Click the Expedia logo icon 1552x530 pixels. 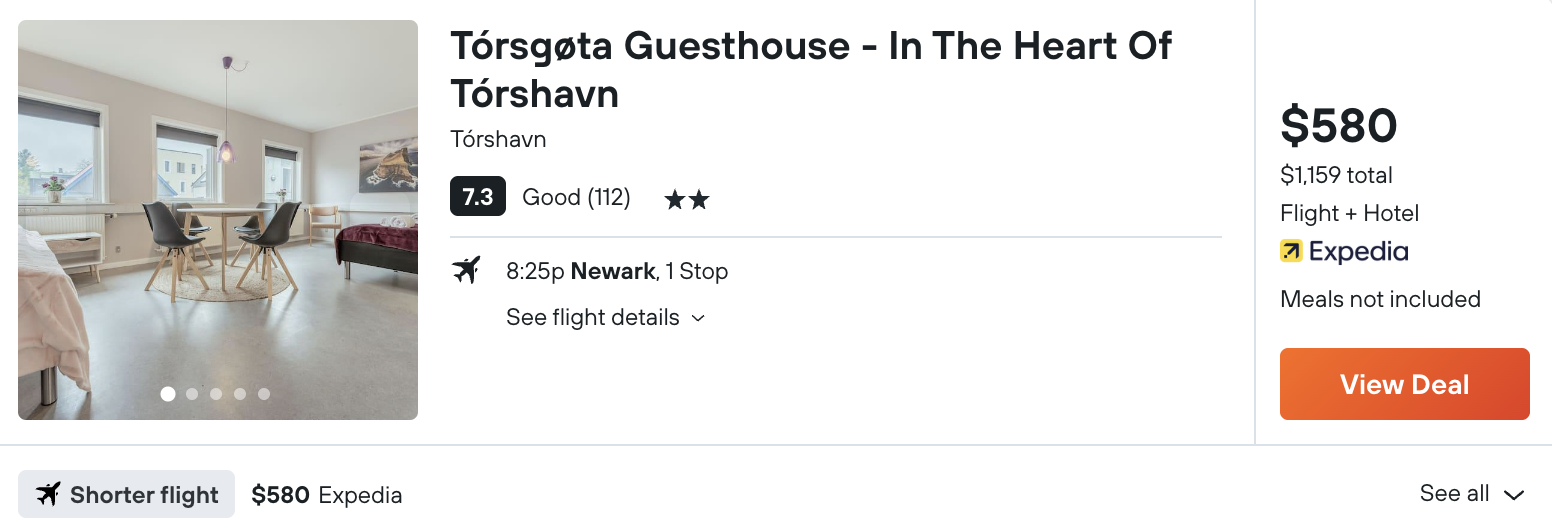[1291, 252]
